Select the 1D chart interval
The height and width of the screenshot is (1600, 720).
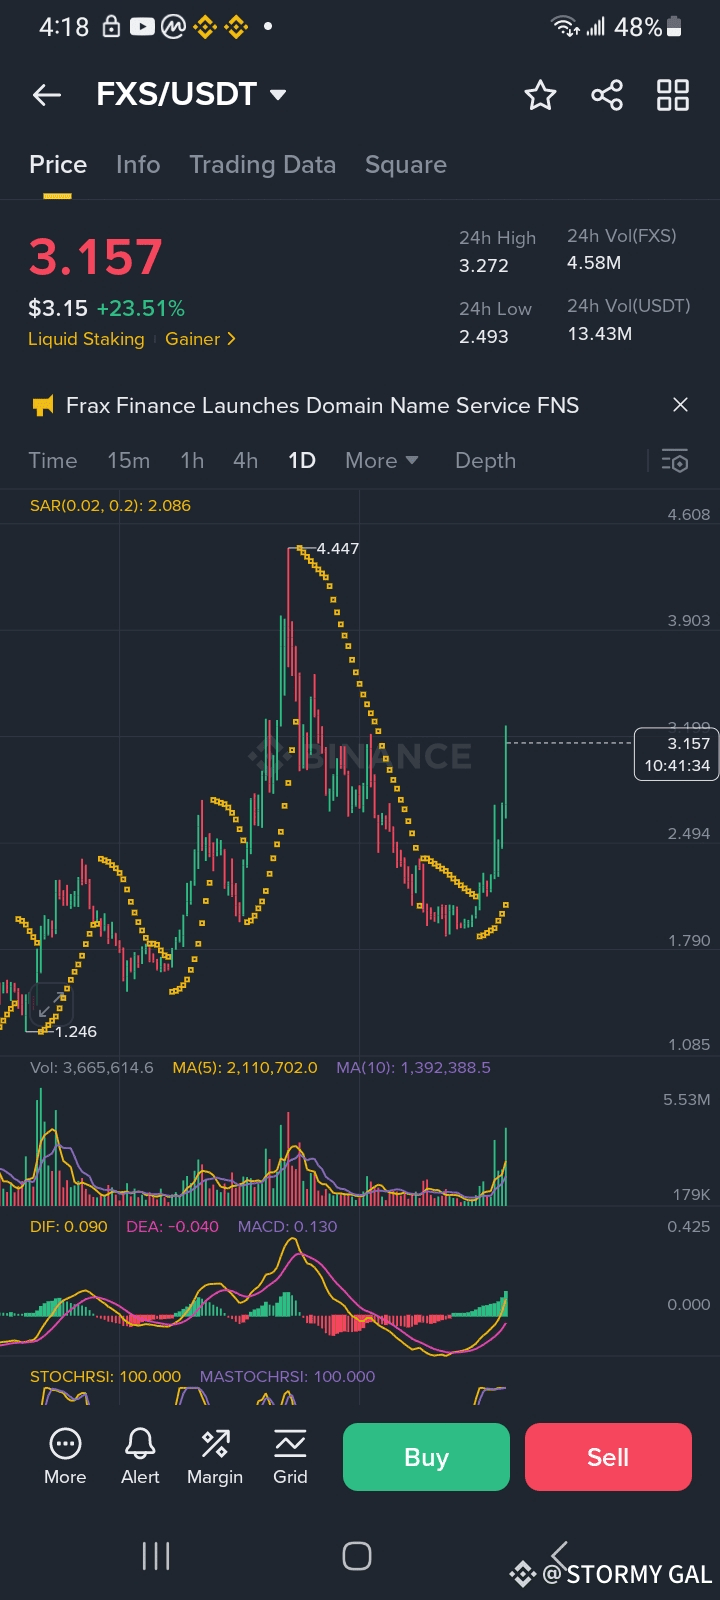point(302,460)
